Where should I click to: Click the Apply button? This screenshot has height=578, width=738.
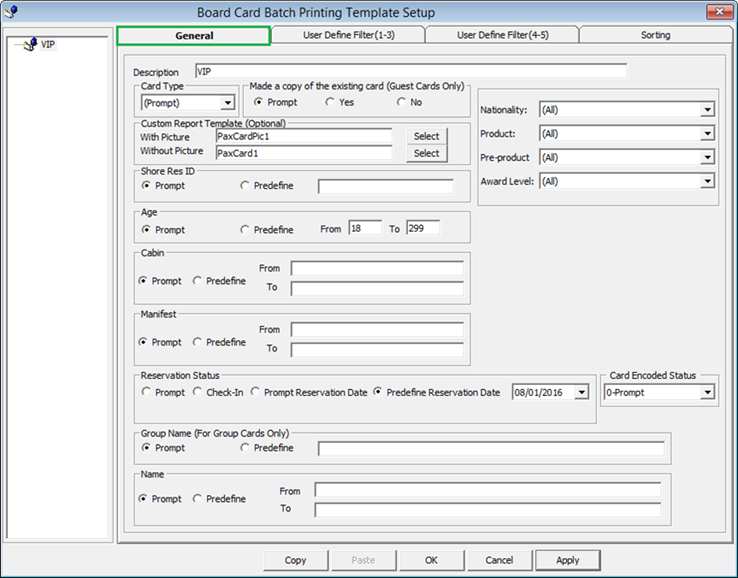pos(568,560)
